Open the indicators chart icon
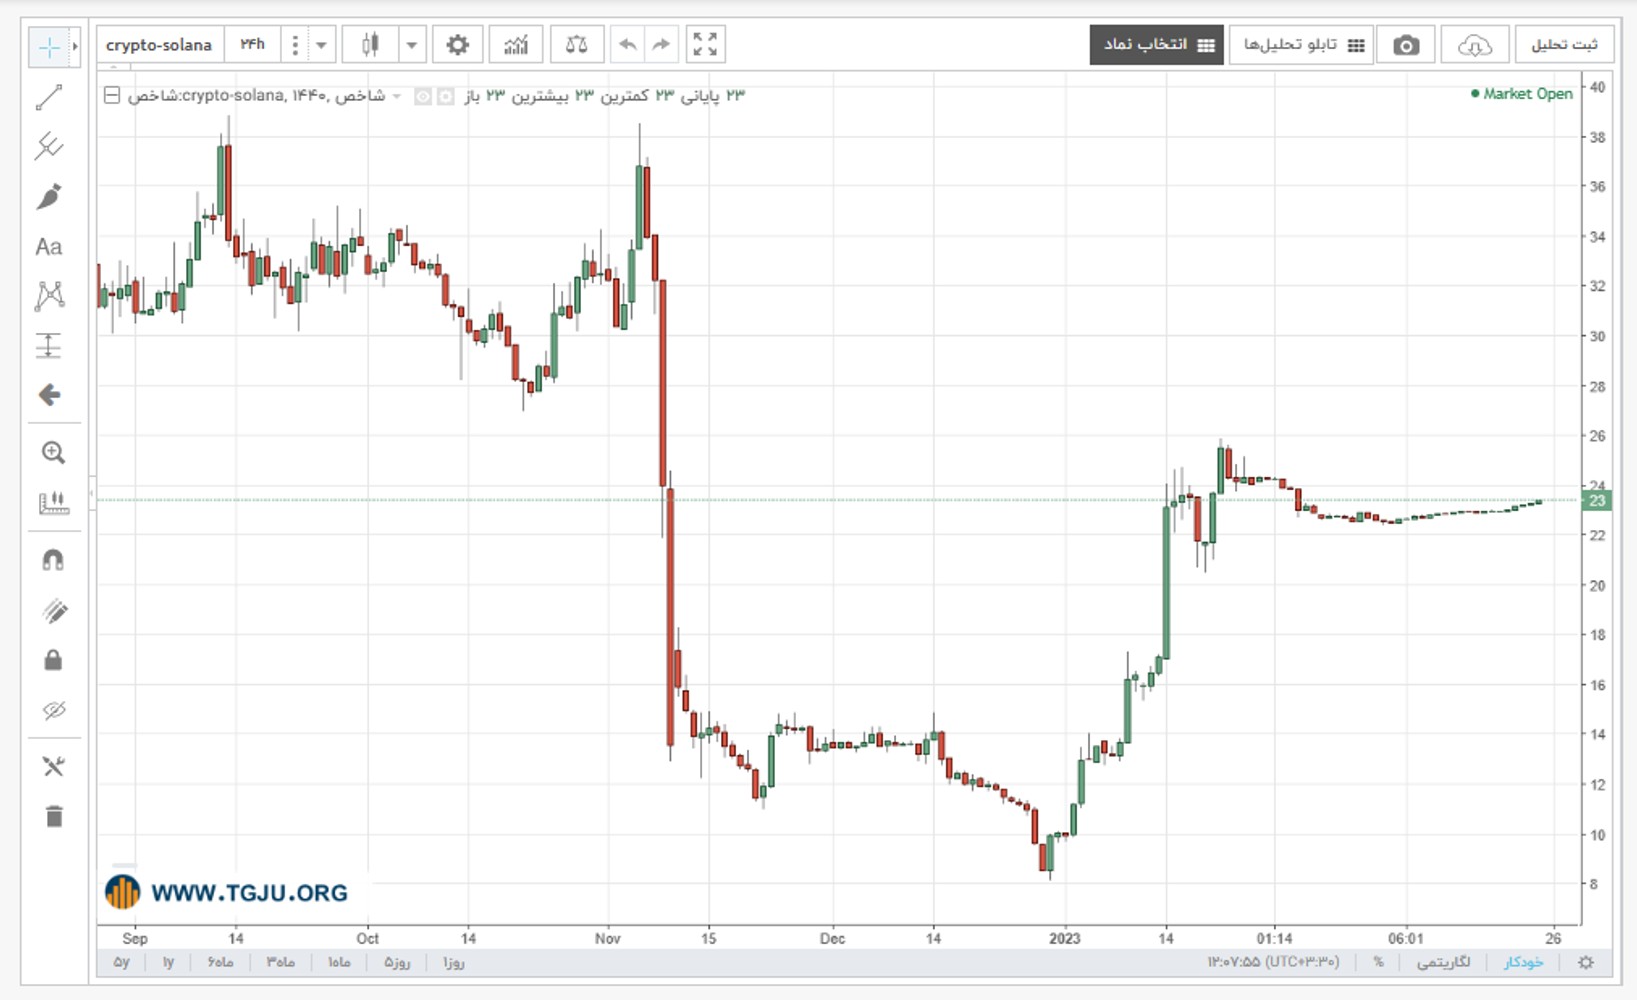This screenshot has width=1637, height=1000. [516, 45]
